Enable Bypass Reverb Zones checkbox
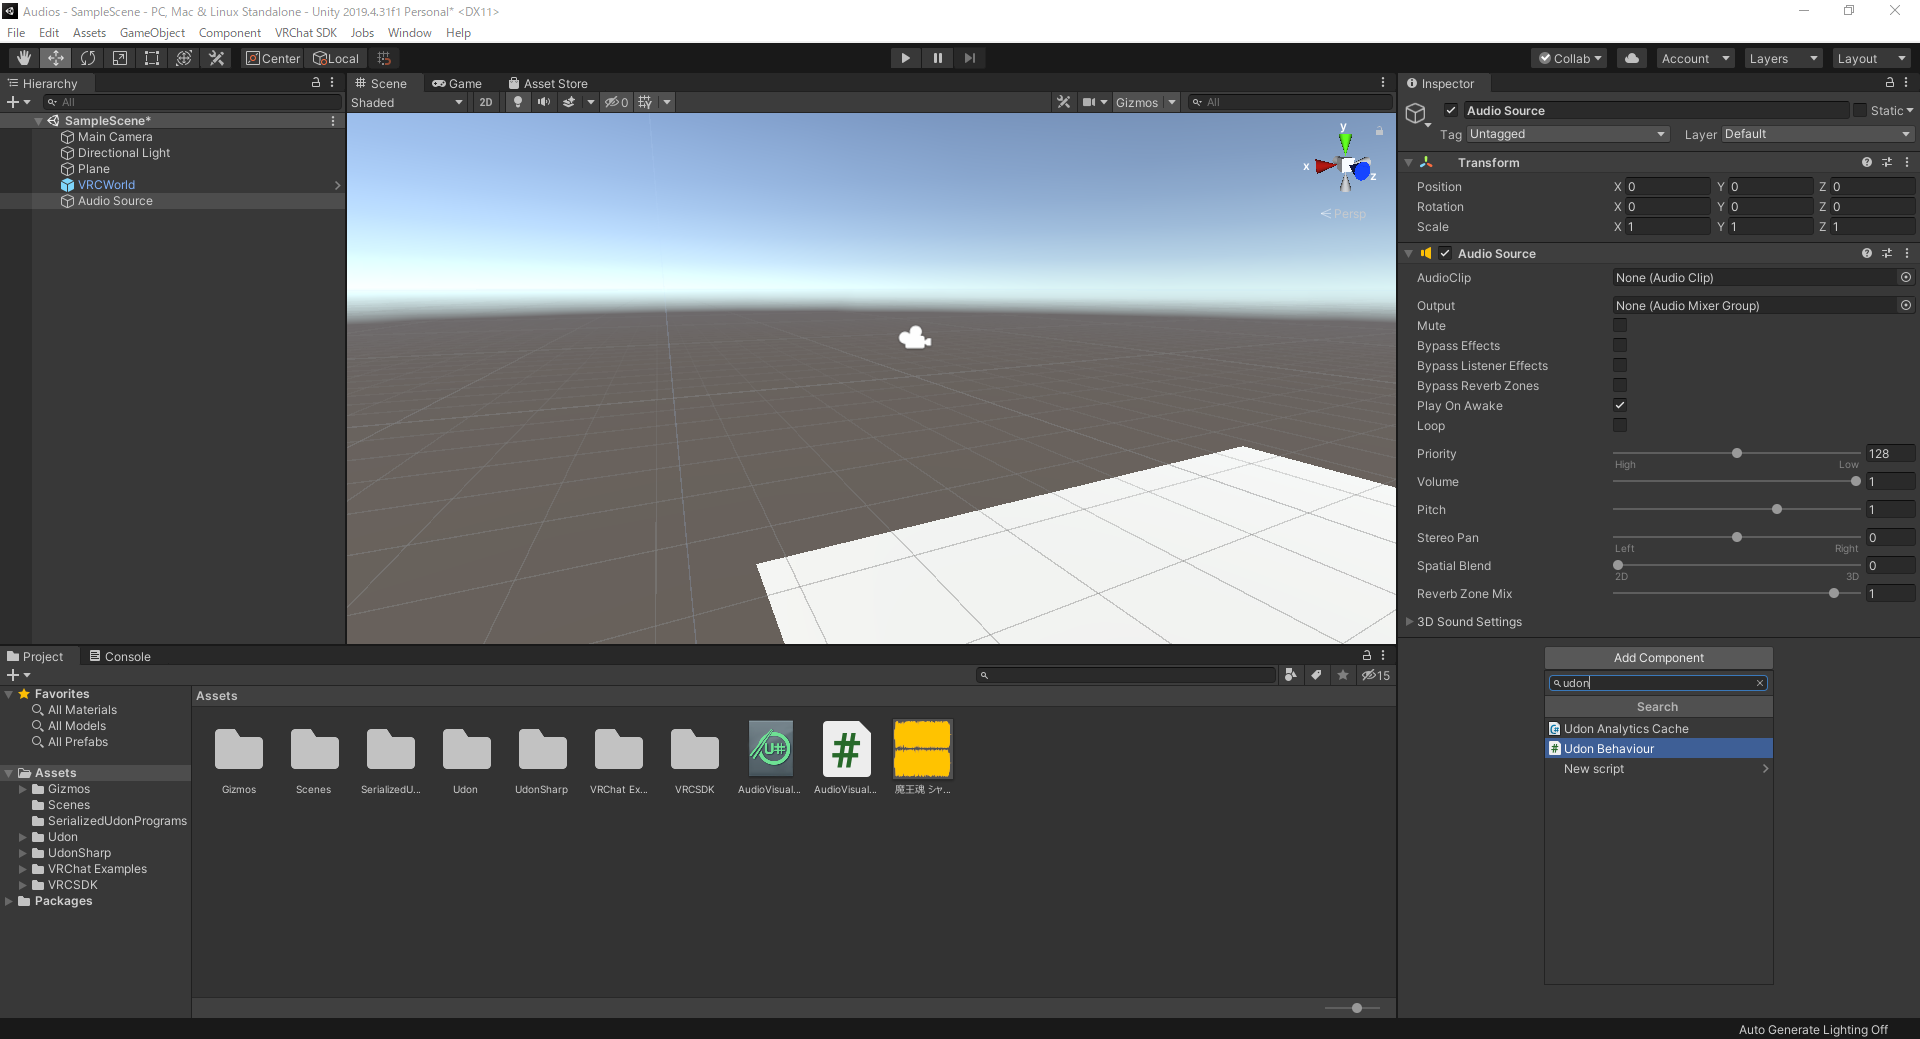Image resolution: width=1920 pixels, height=1039 pixels. tap(1620, 386)
